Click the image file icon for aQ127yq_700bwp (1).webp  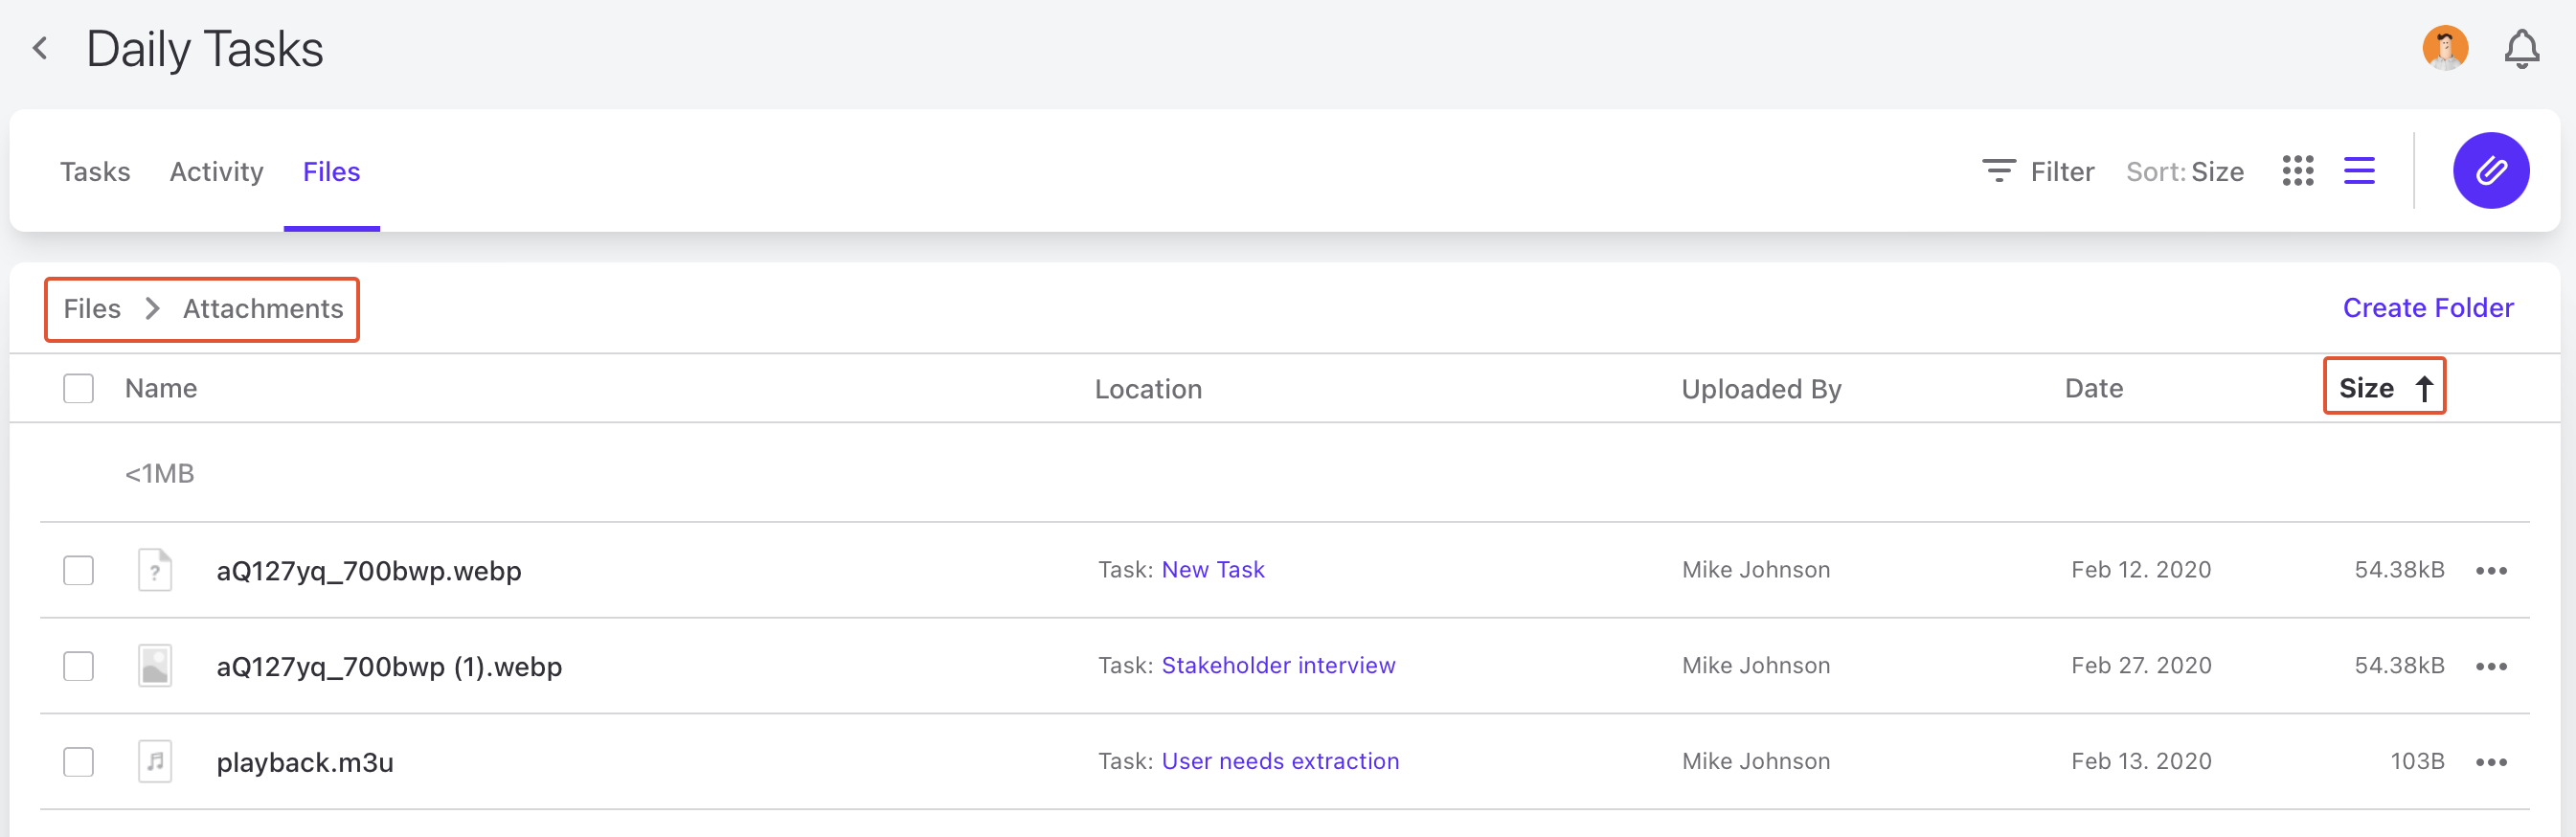point(155,666)
